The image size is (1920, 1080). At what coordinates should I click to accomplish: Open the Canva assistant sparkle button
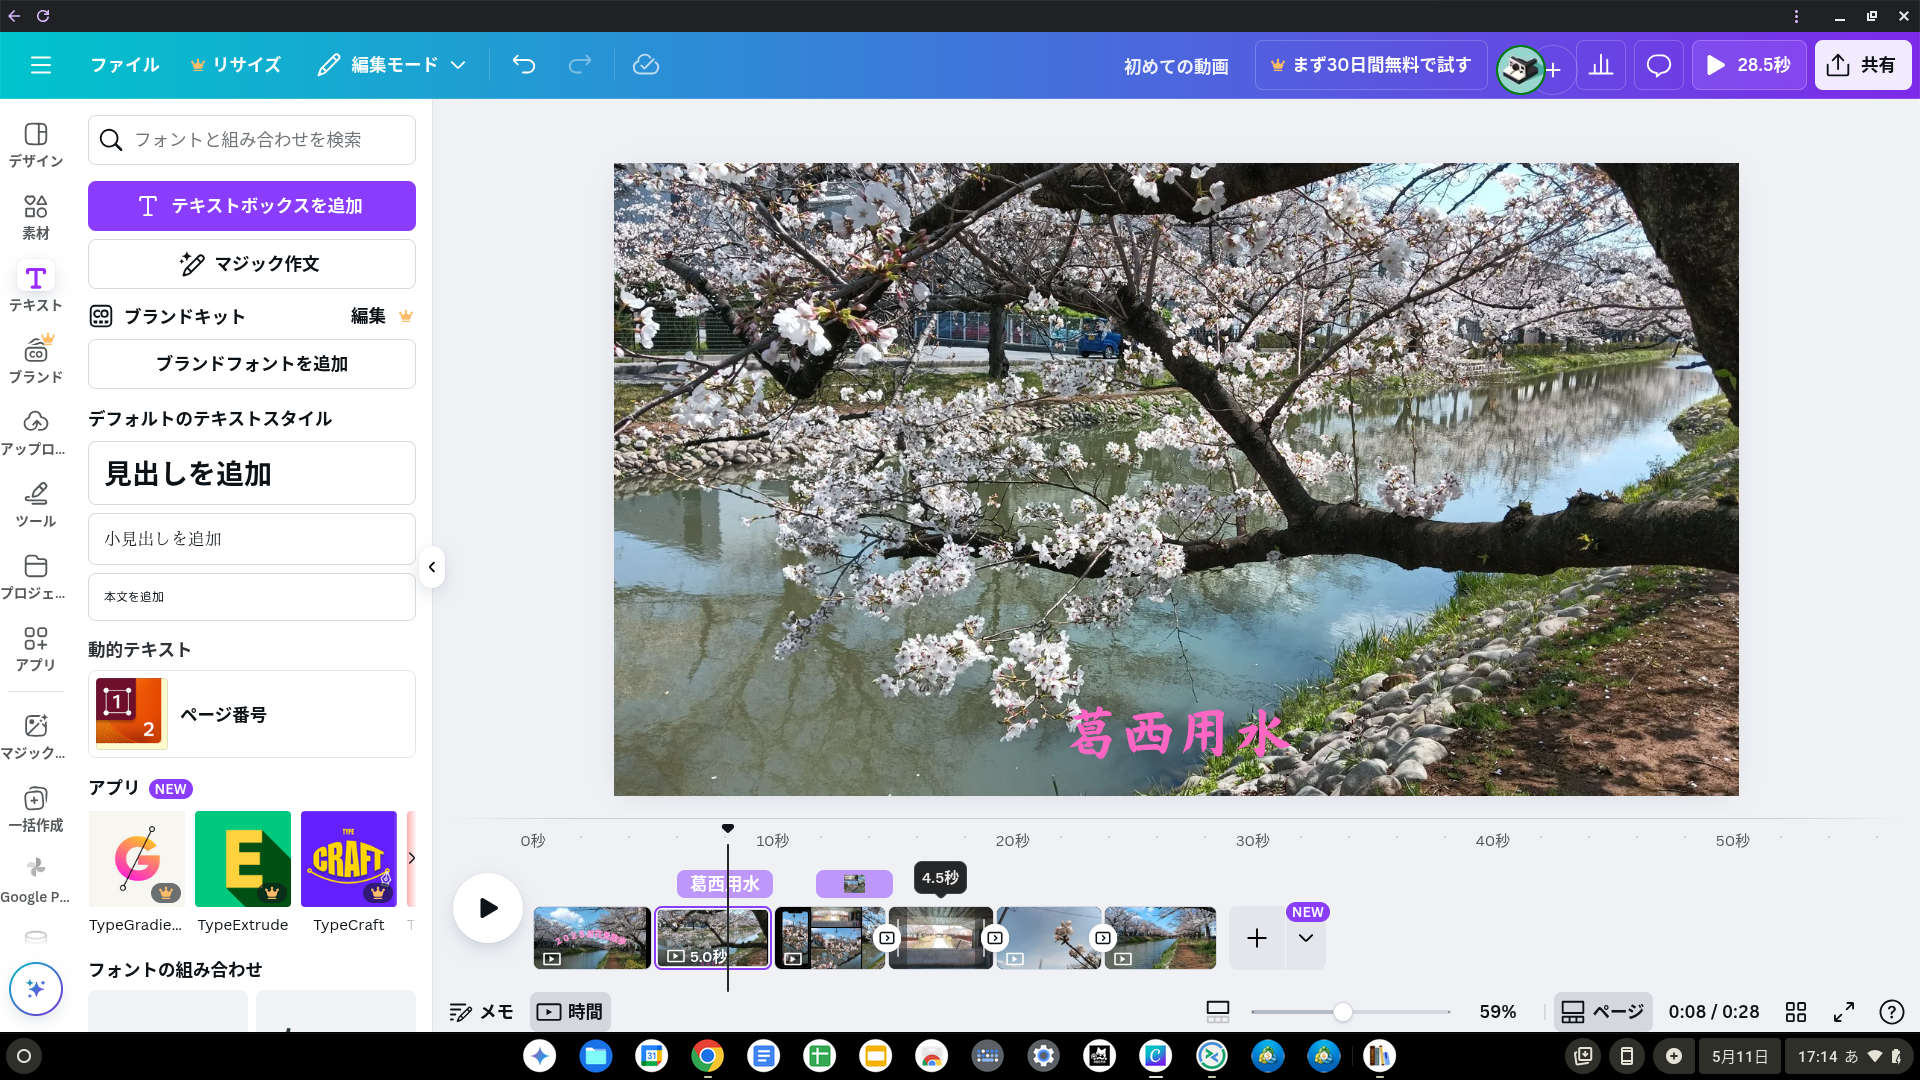36,989
